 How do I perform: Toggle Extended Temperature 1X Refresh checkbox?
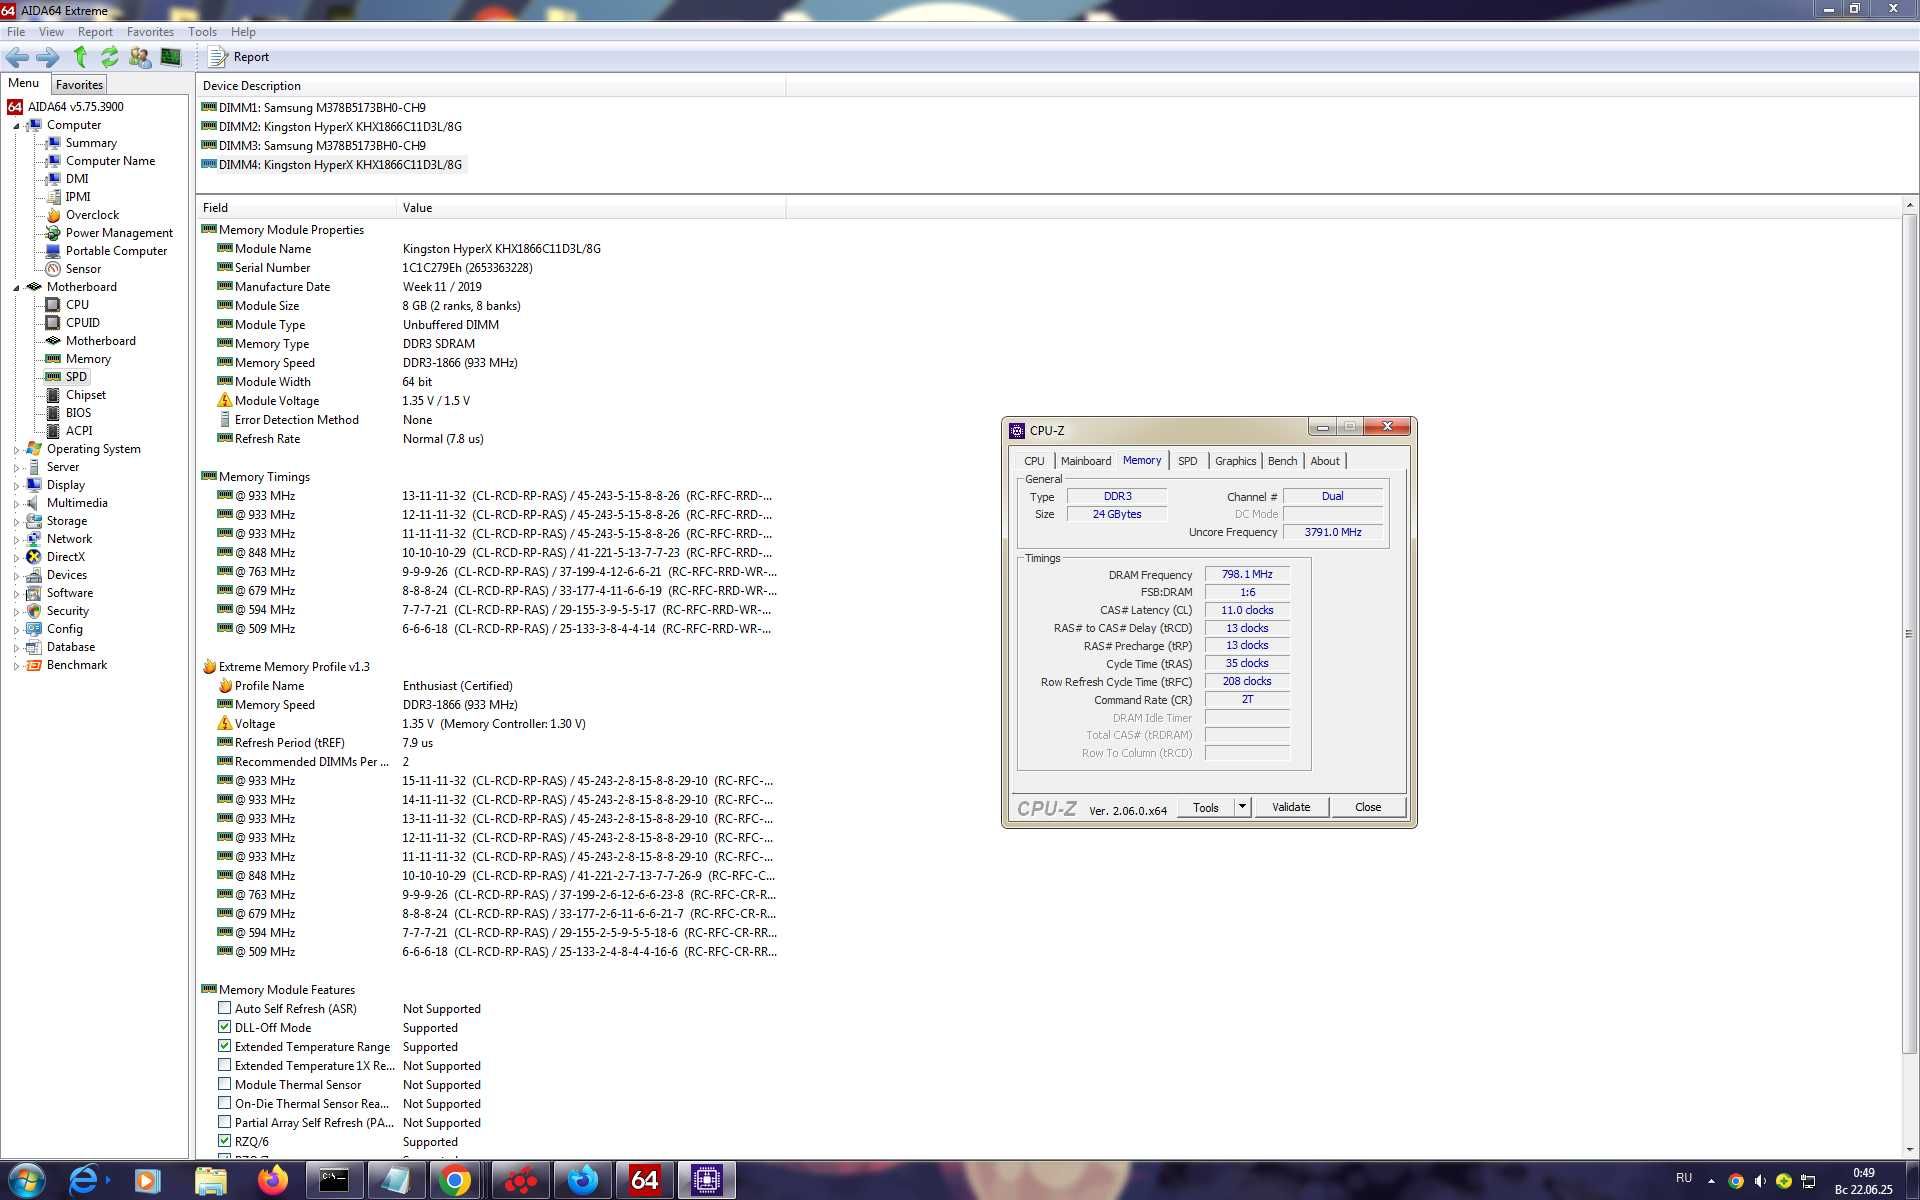tap(225, 1065)
